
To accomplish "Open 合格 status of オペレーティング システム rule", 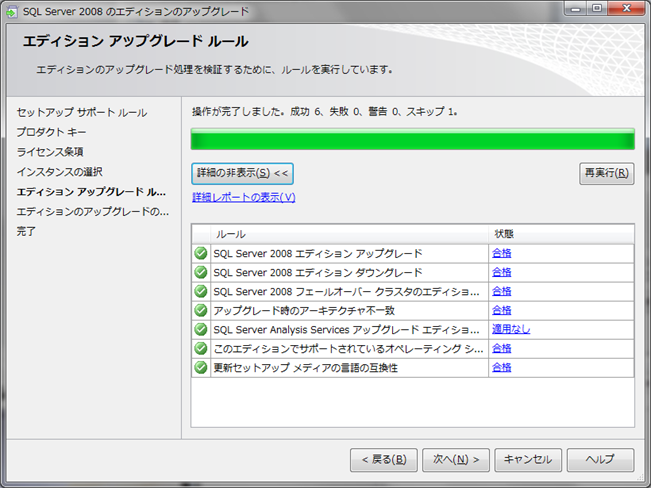I will point(502,348).
